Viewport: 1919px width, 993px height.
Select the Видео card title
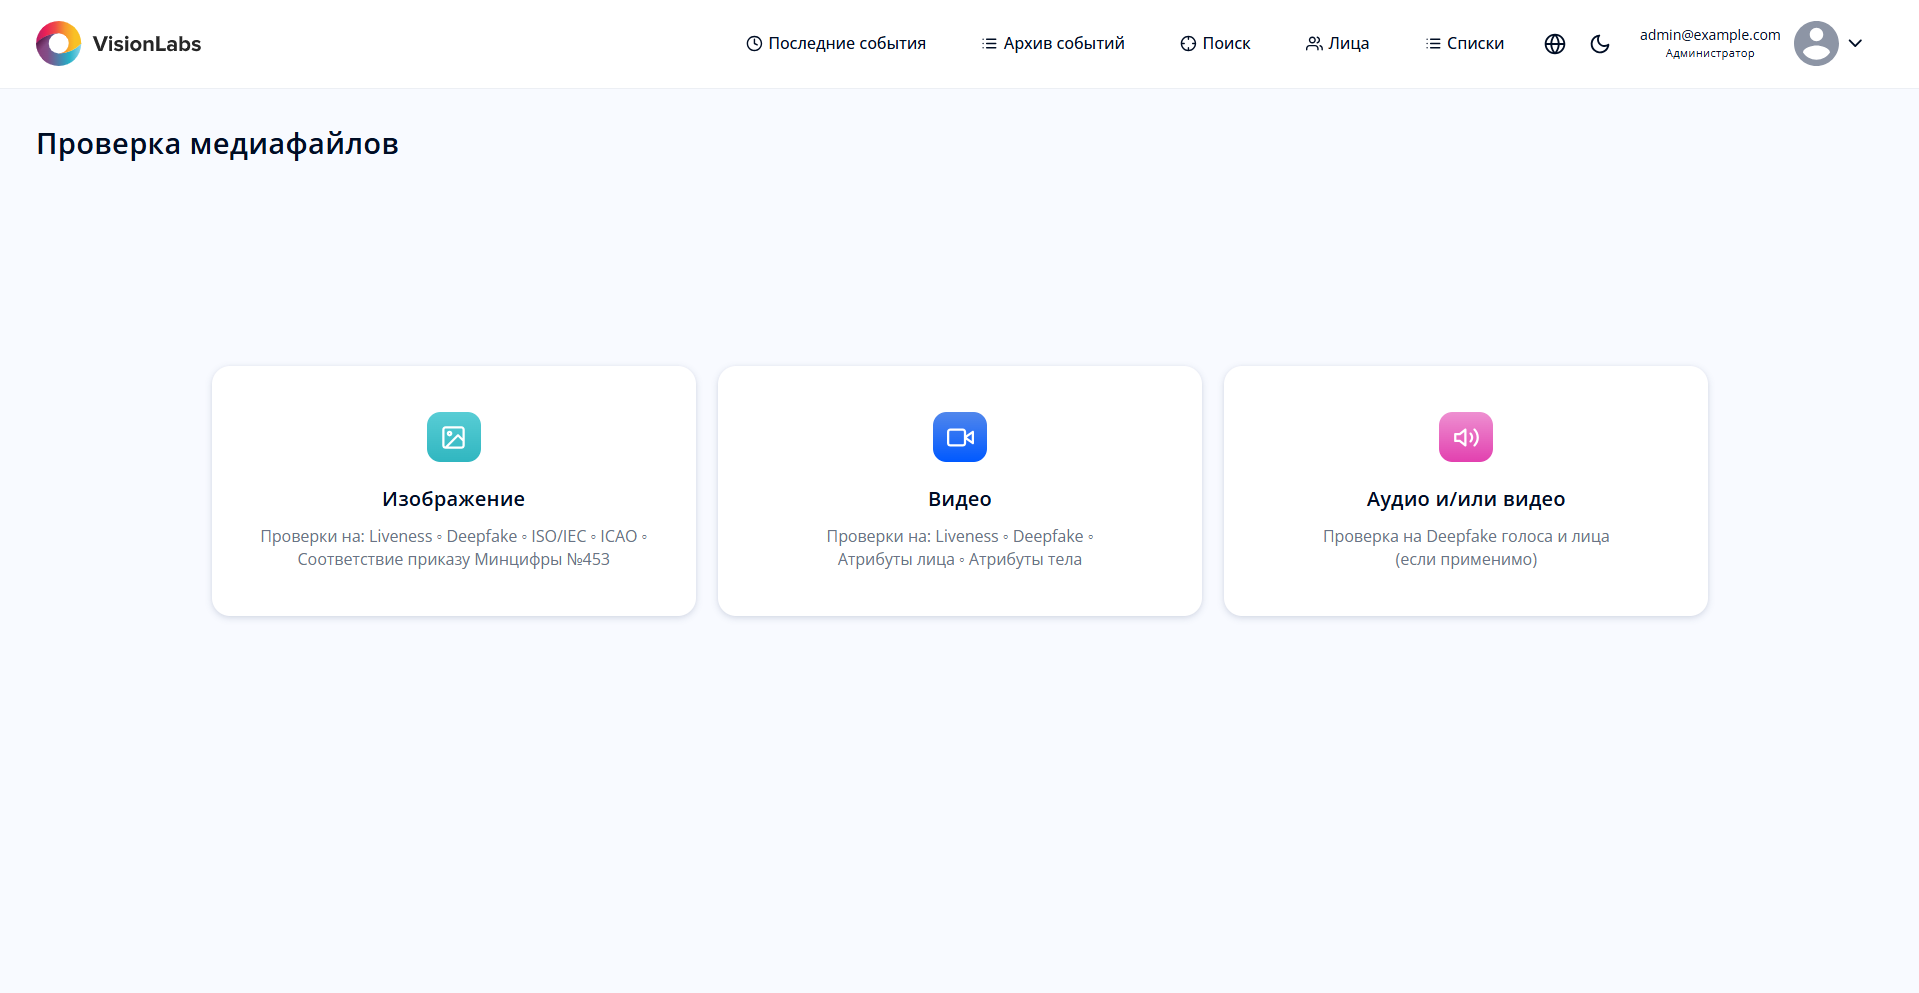(960, 499)
